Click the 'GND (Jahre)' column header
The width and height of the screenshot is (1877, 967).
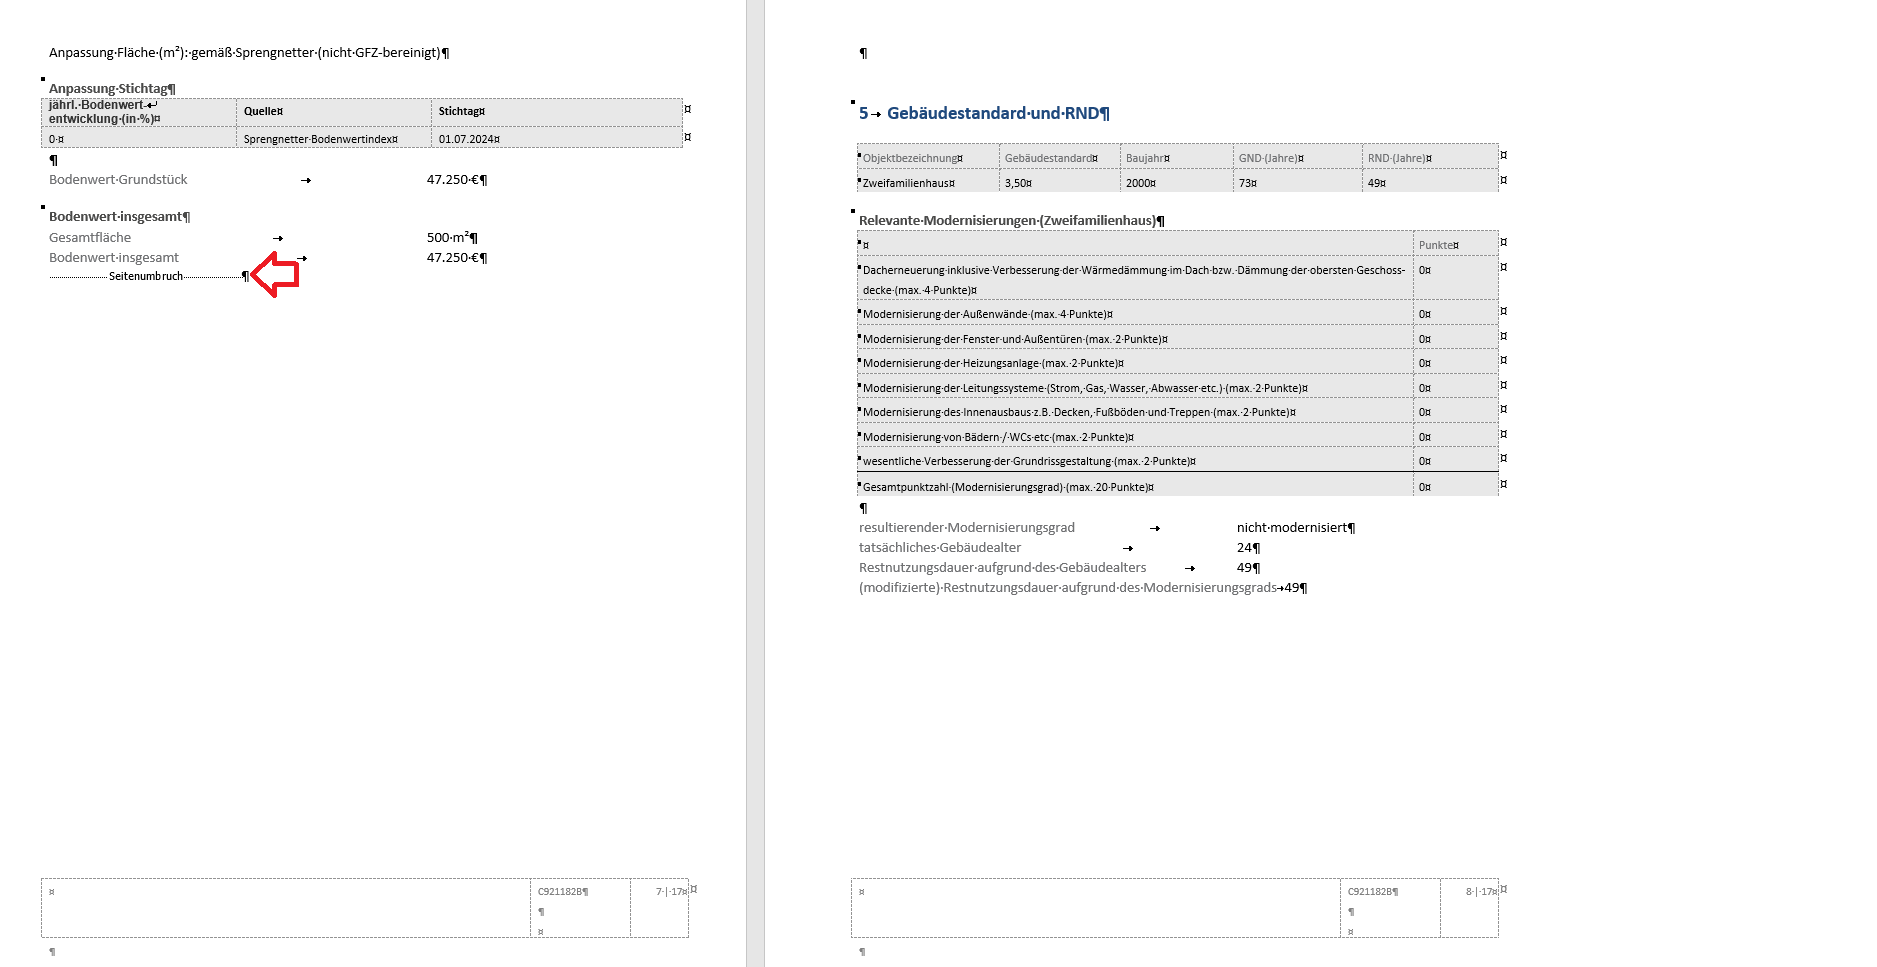point(1271,158)
